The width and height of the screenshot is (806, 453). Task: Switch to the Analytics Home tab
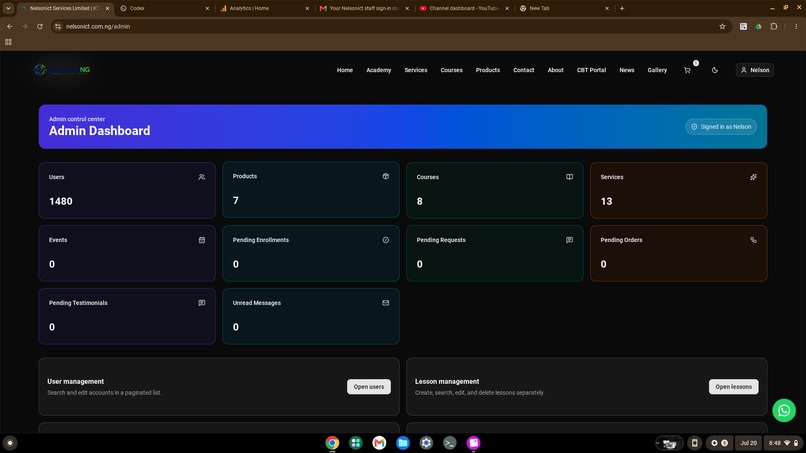[264, 8]
